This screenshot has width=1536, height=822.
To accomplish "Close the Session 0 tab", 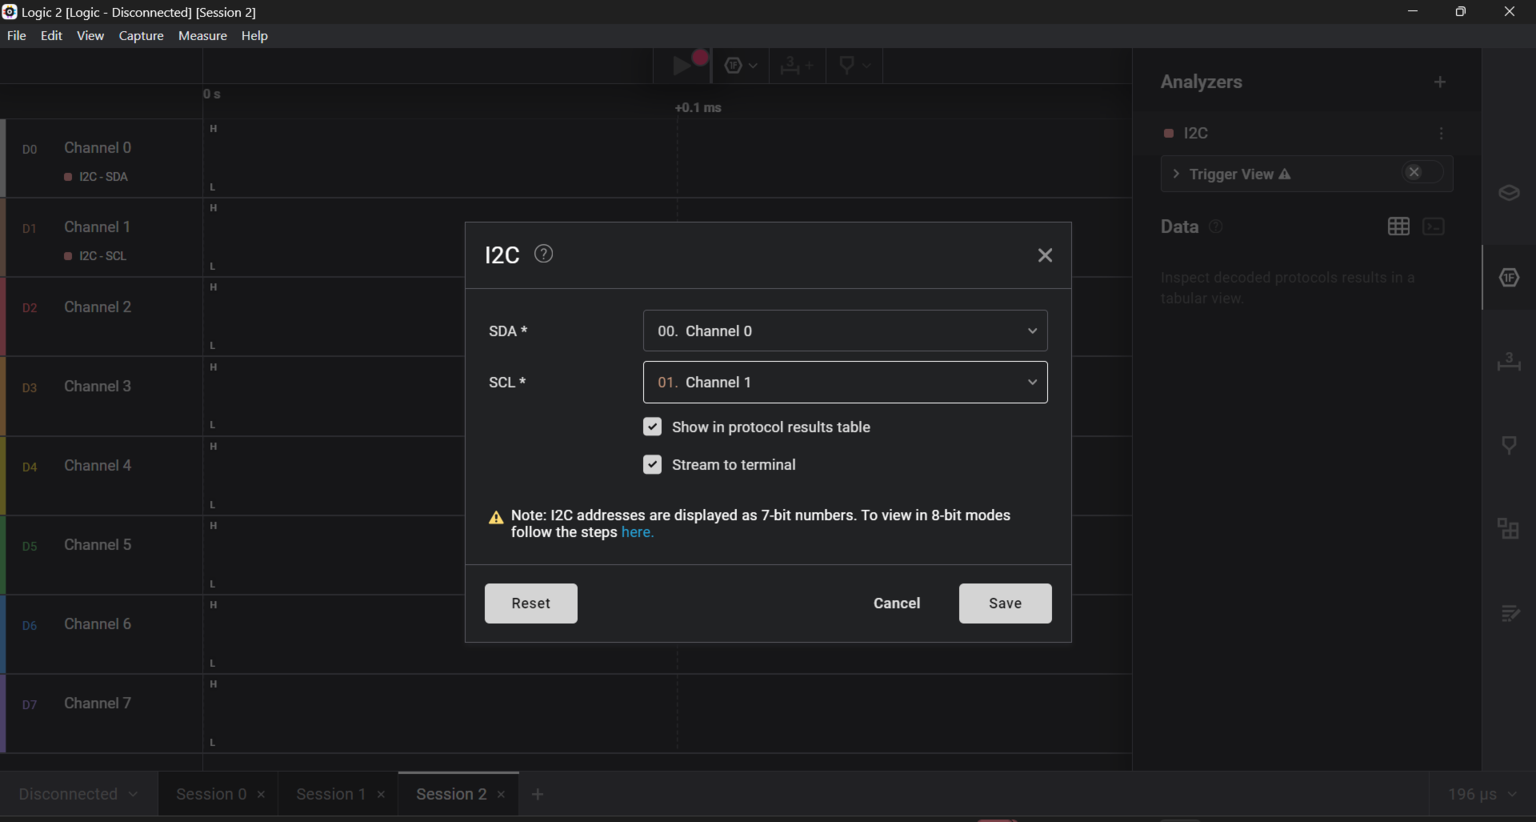I will [261, 795].
